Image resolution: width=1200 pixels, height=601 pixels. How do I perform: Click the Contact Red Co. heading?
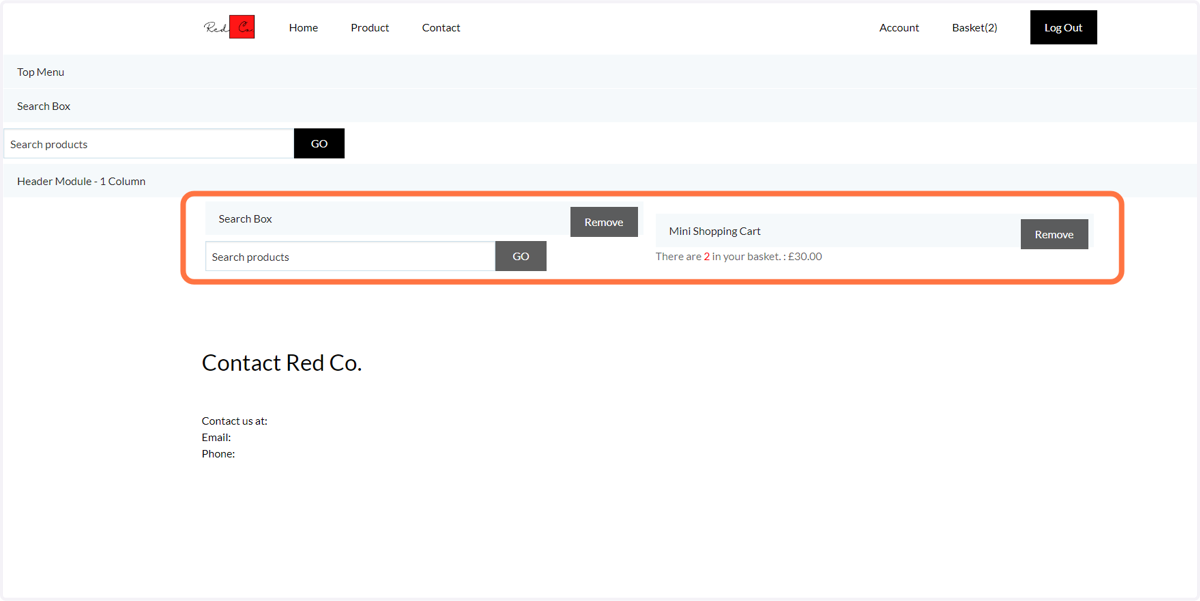click(282, 363)
